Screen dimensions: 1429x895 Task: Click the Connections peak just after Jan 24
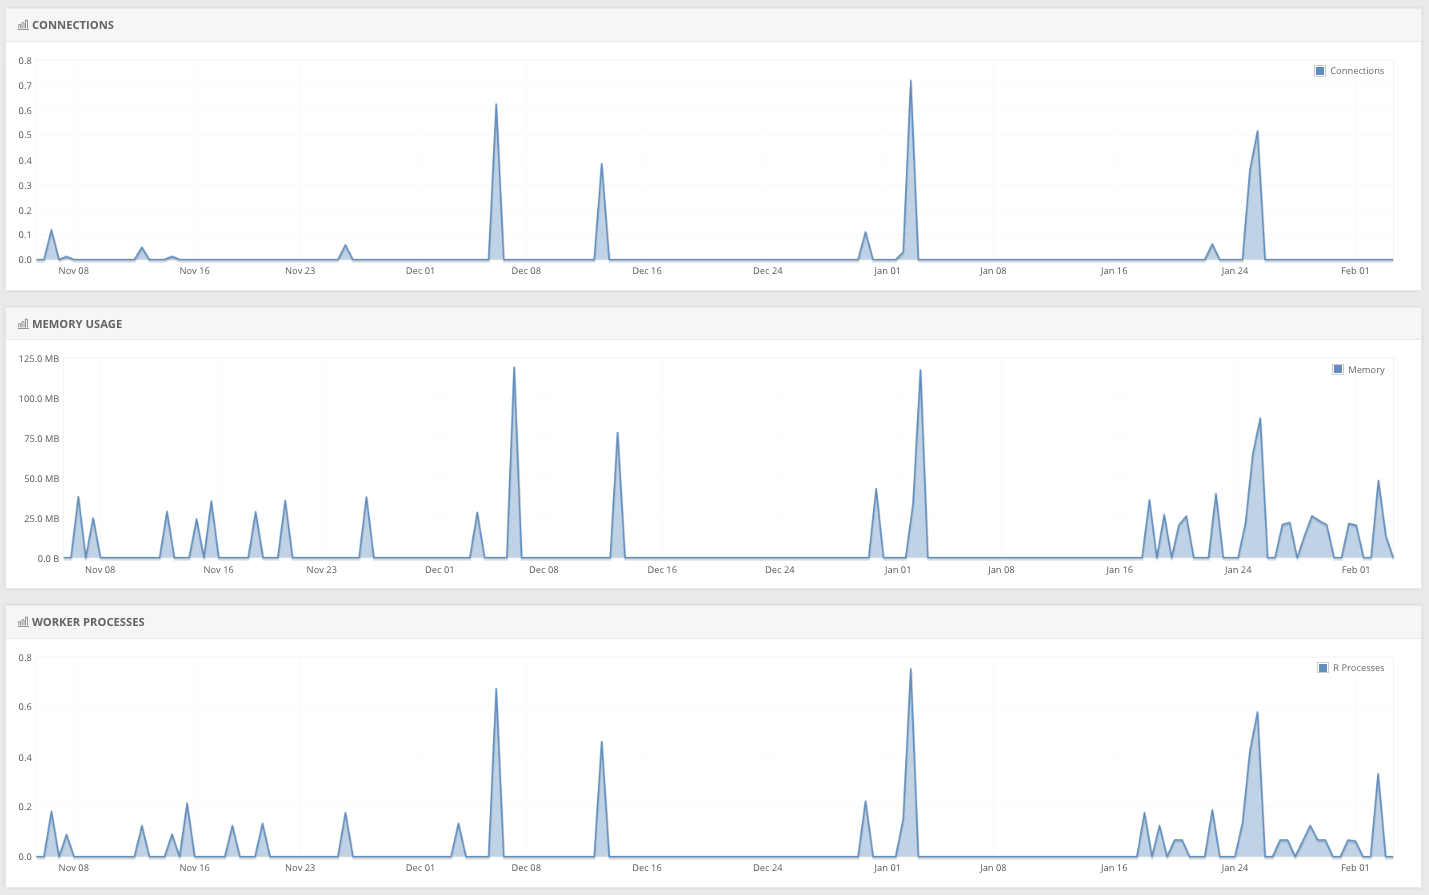point(1257,132)
